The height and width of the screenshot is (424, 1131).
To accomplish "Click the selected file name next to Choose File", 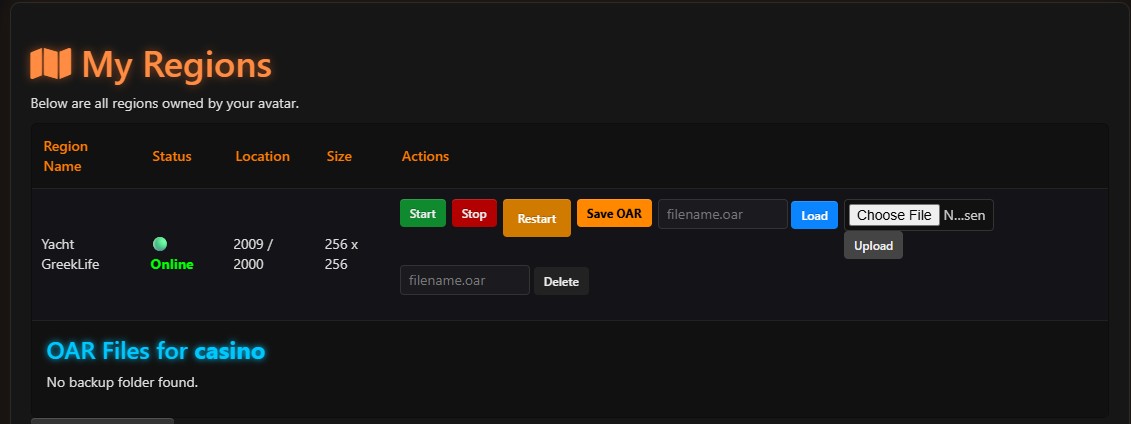I will coord(964,215).
